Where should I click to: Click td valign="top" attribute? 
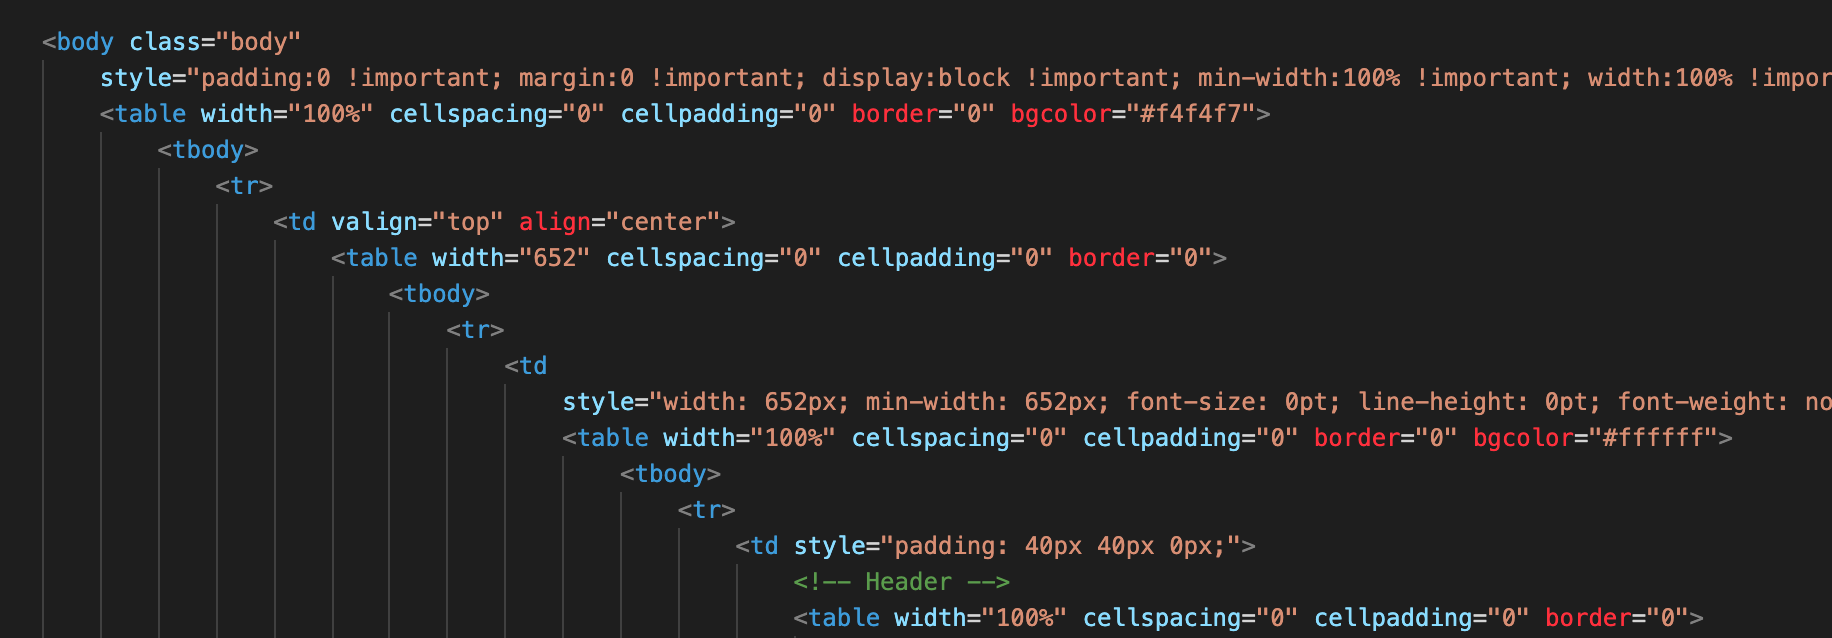[x=417, y=222]
